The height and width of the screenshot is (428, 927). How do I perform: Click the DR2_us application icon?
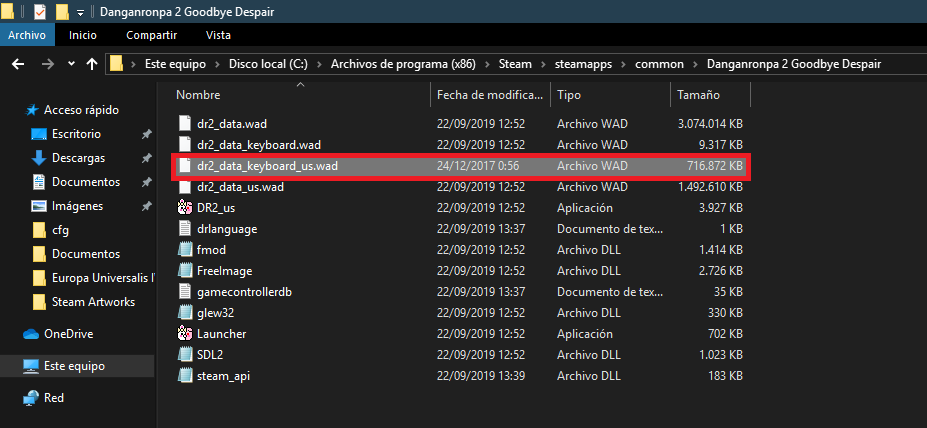pyautogui.click(x=184, y=207)
